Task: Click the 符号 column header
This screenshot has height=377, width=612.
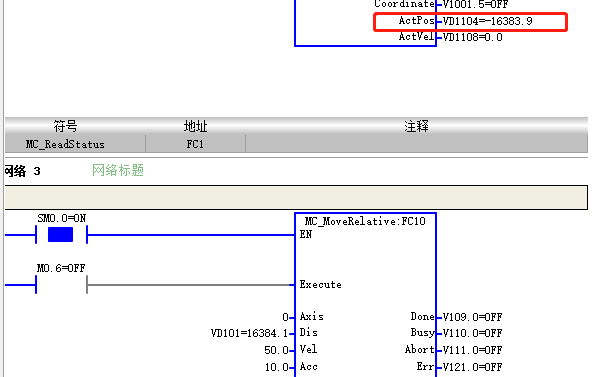Action: click(x=66, y=126)
